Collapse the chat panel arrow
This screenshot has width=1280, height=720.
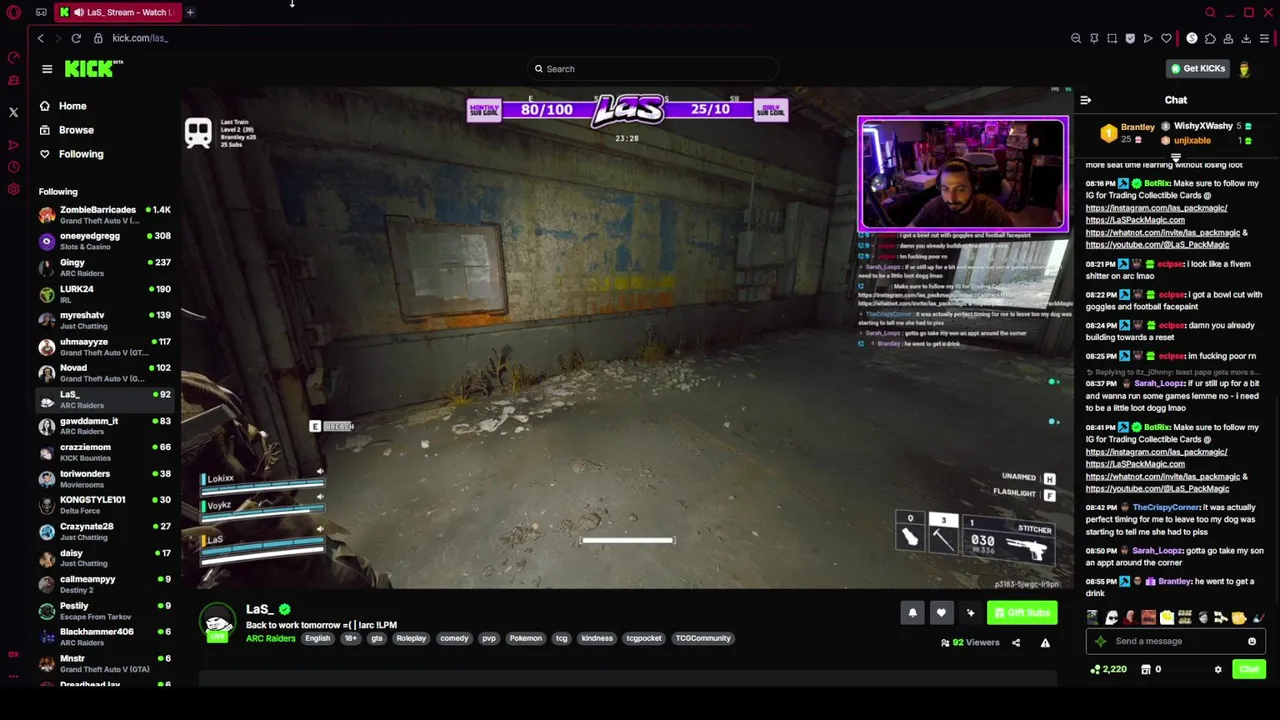pyautogui.click(x=1086, y=100)
